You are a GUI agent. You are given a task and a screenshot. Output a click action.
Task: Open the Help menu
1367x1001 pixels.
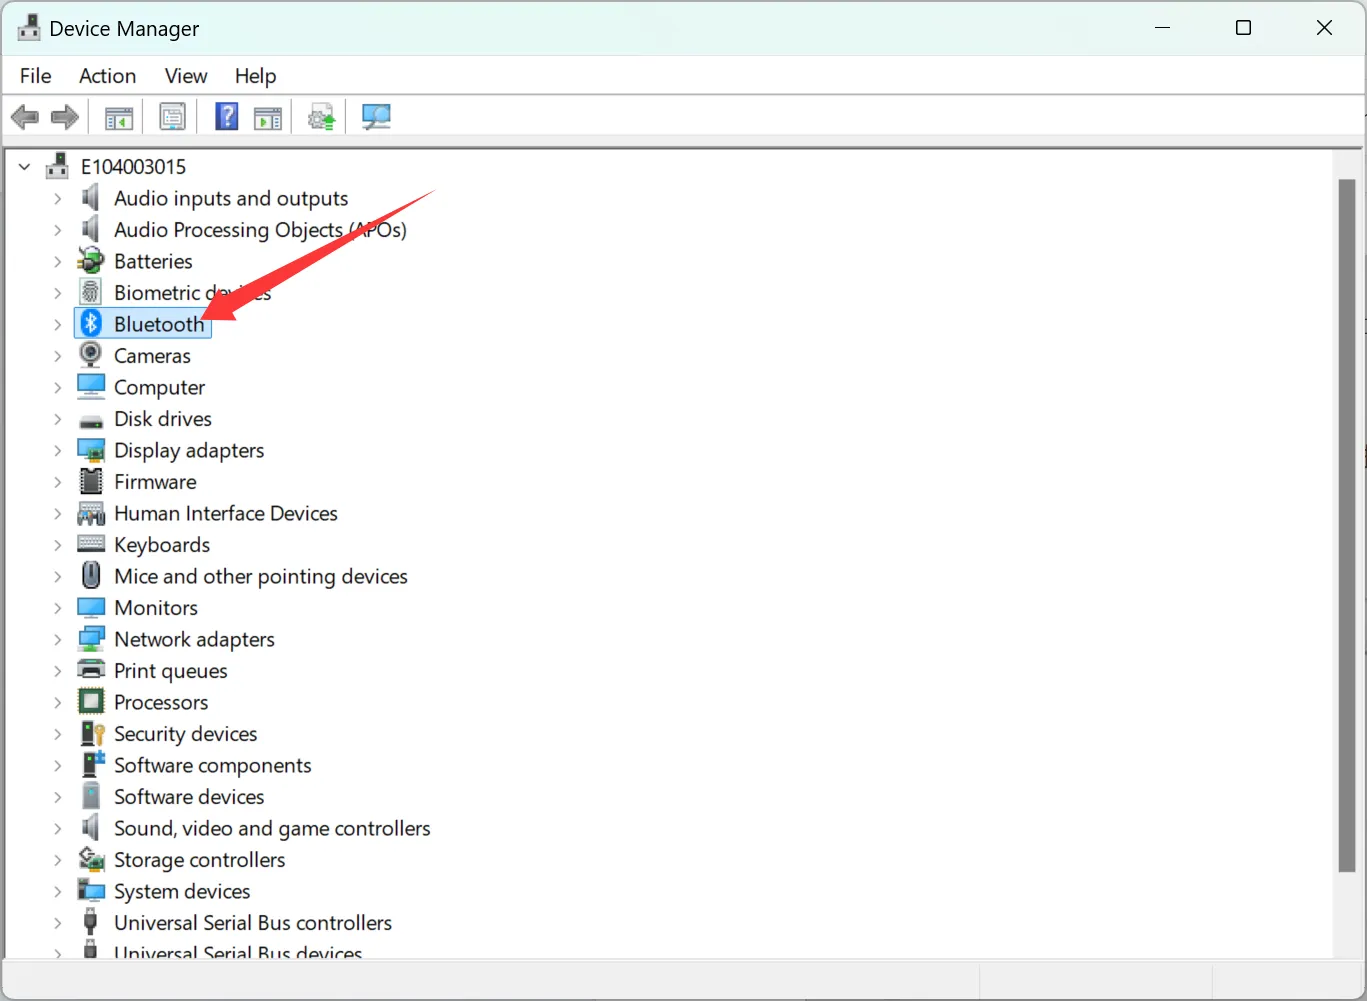point(255,76)
